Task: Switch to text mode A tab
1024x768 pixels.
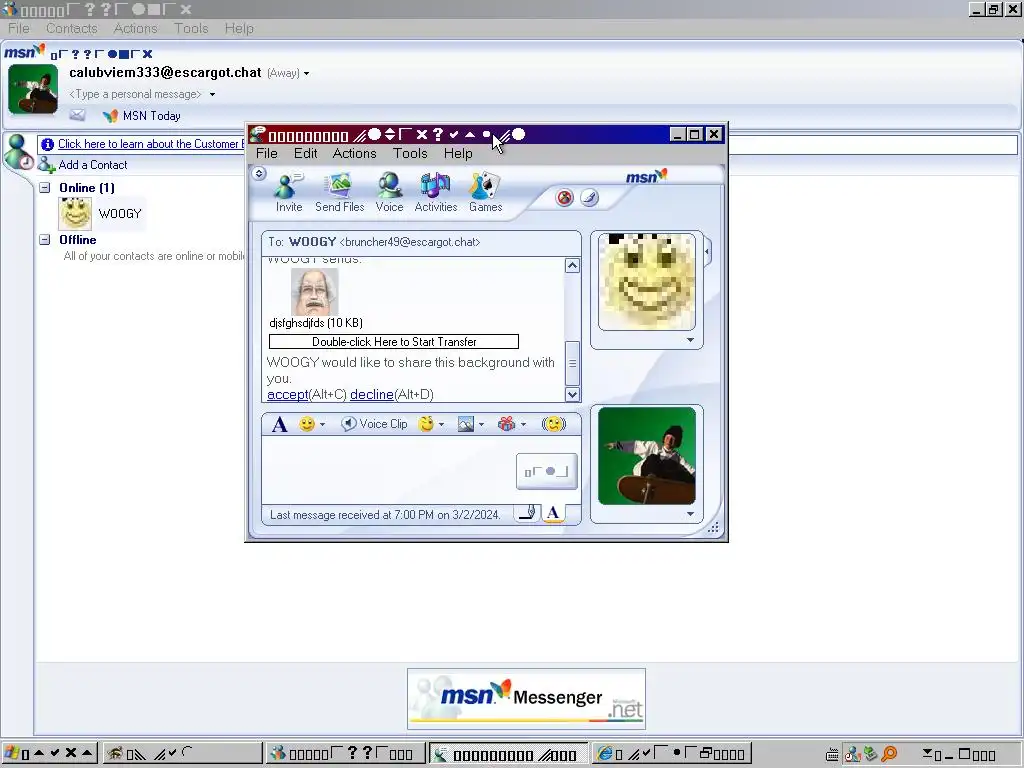Action: pyautogui.click(x=553, y=513)
